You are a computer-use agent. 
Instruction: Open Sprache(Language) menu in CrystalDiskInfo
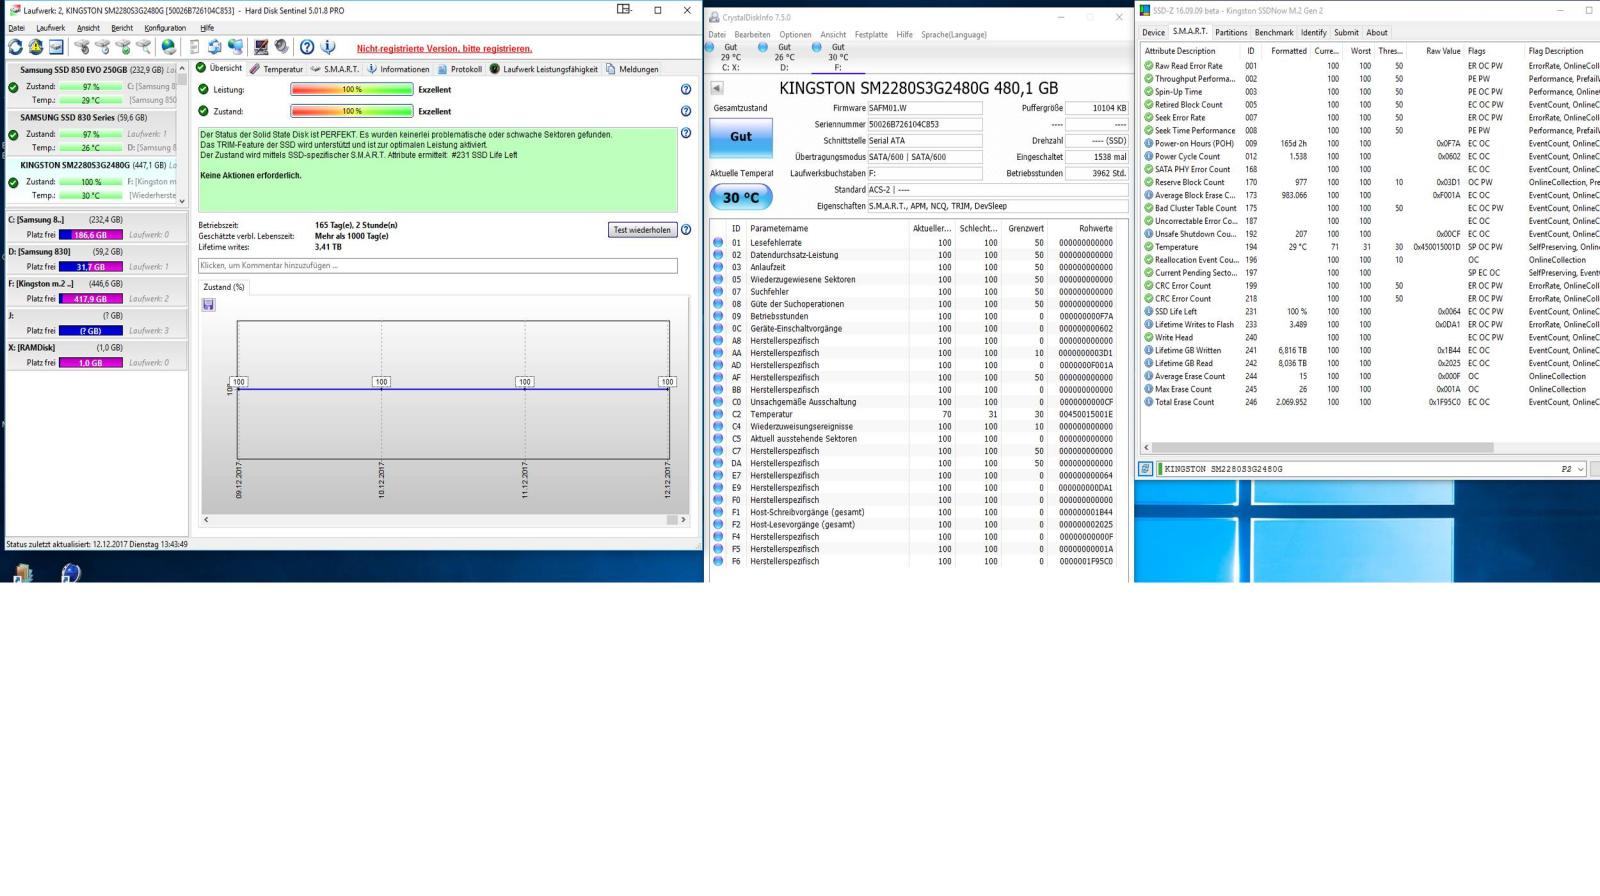pos(954,34)
